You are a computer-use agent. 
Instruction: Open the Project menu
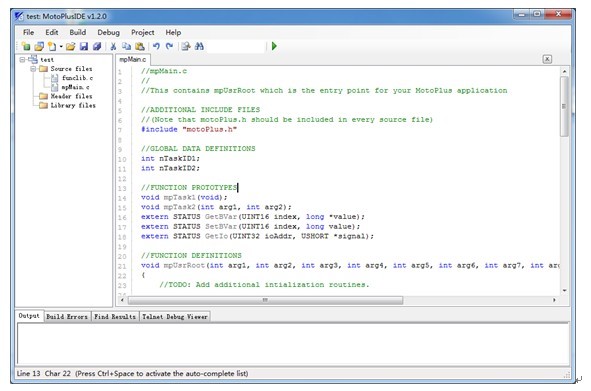tap(142, 32)
